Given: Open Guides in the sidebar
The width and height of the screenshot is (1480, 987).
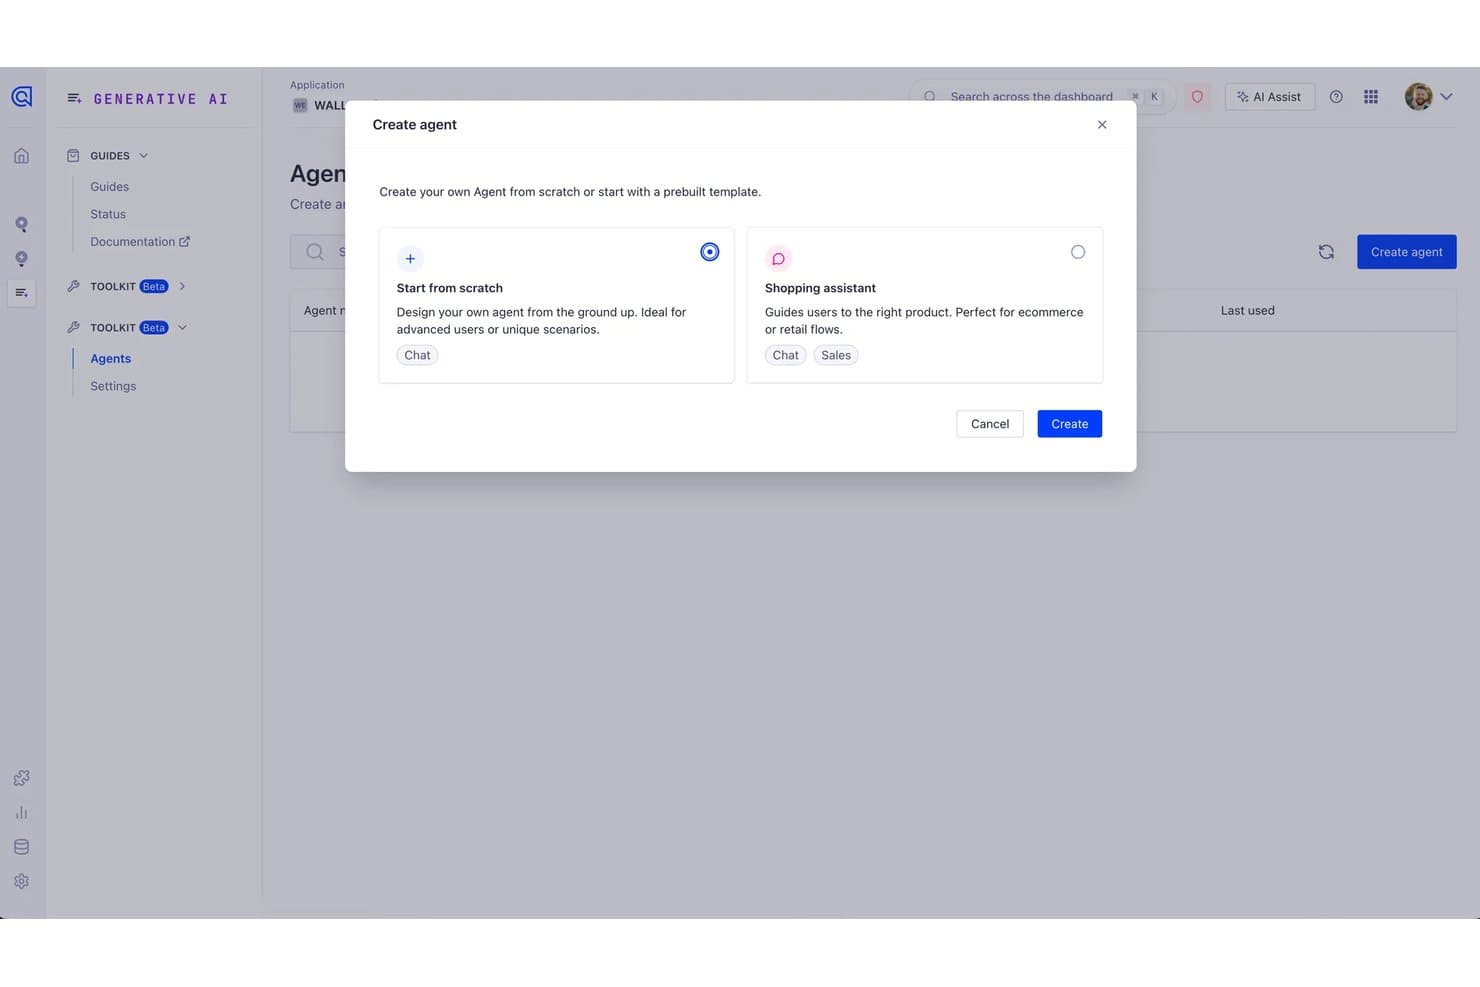Looking at the screenshot, I should 109,187.
